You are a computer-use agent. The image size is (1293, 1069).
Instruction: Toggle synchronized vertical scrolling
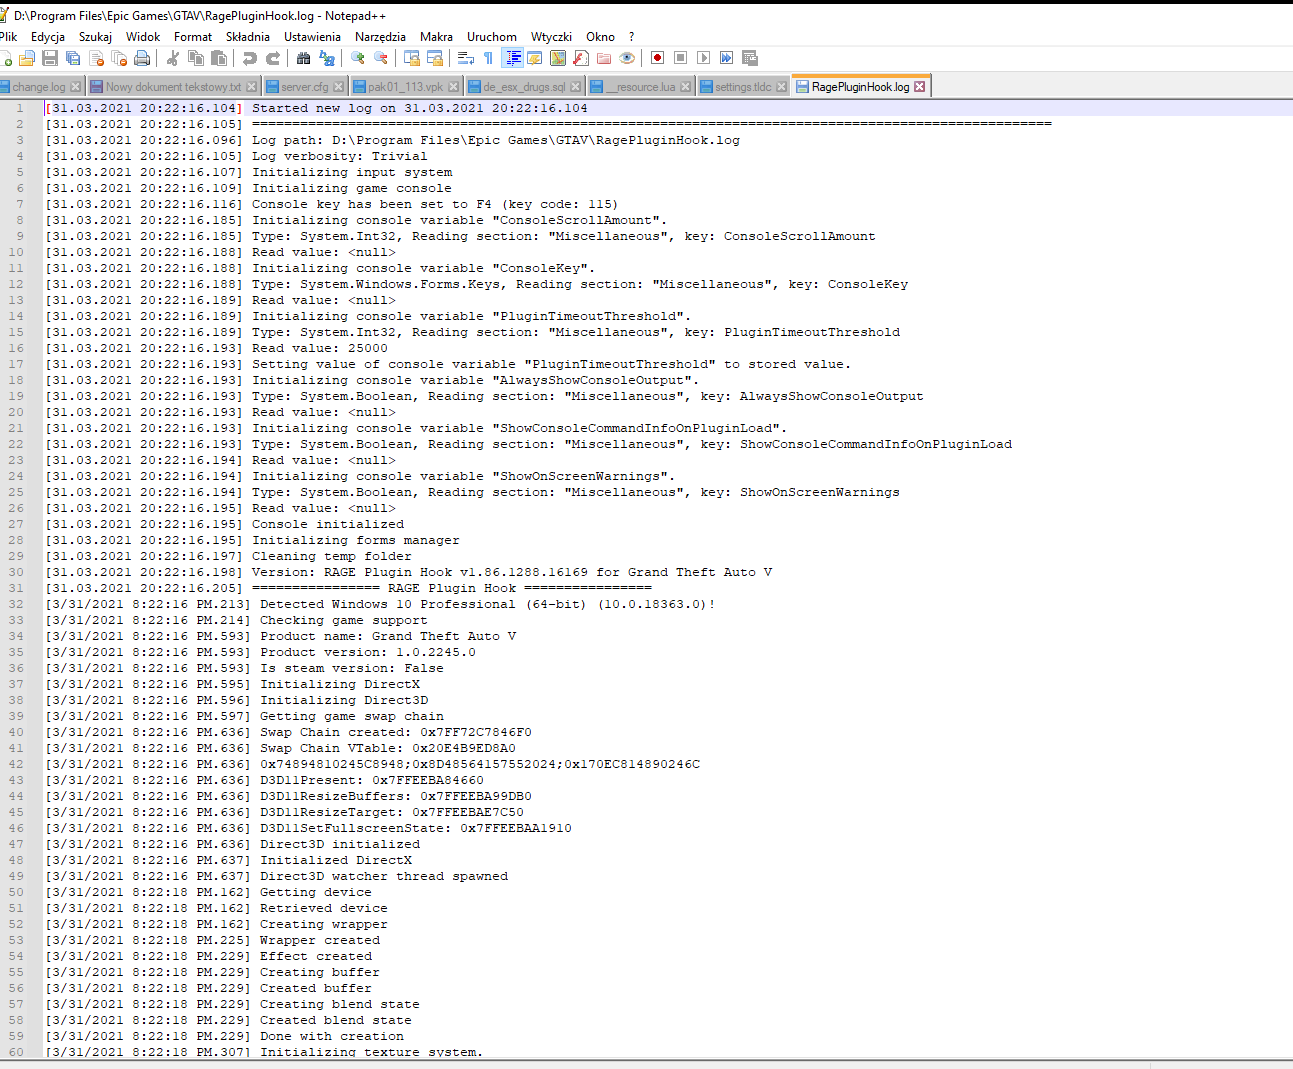coord(412,58)
